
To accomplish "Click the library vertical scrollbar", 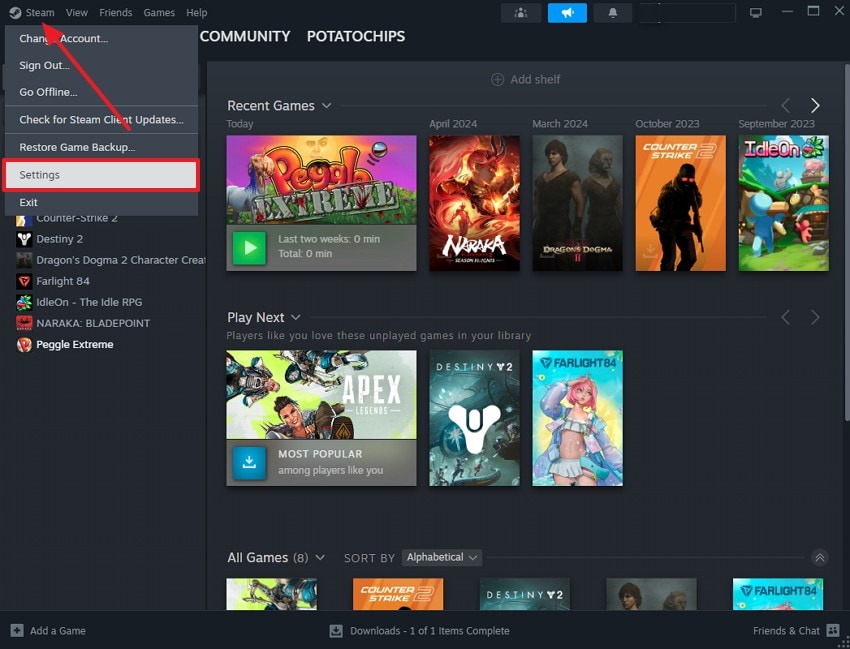I will [847, 241].
